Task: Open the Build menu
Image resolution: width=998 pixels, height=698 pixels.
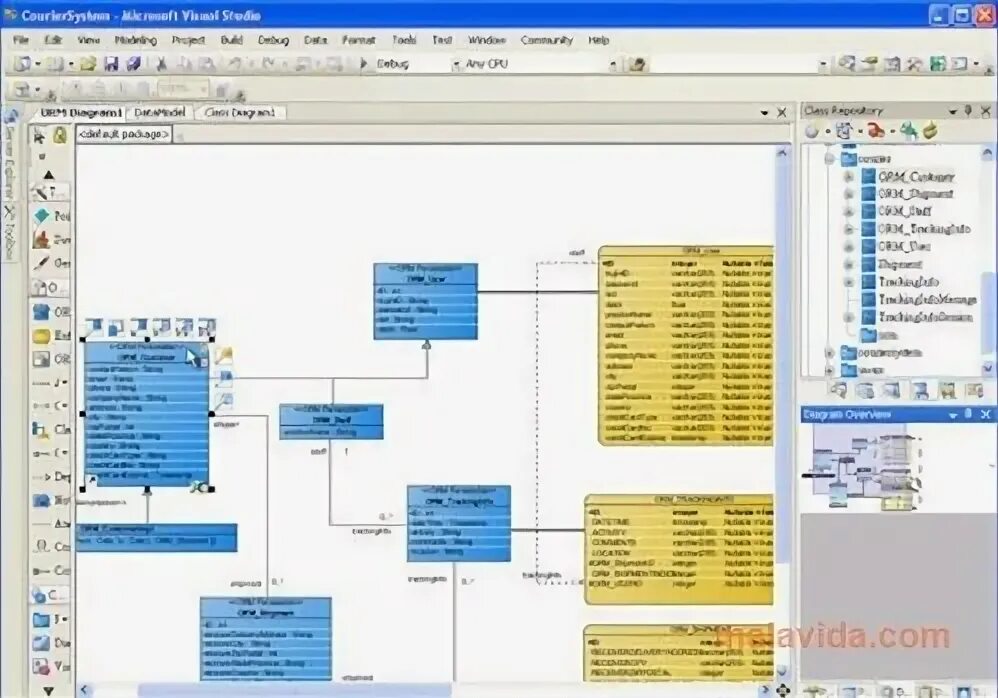Action: (x=232, y=40)
